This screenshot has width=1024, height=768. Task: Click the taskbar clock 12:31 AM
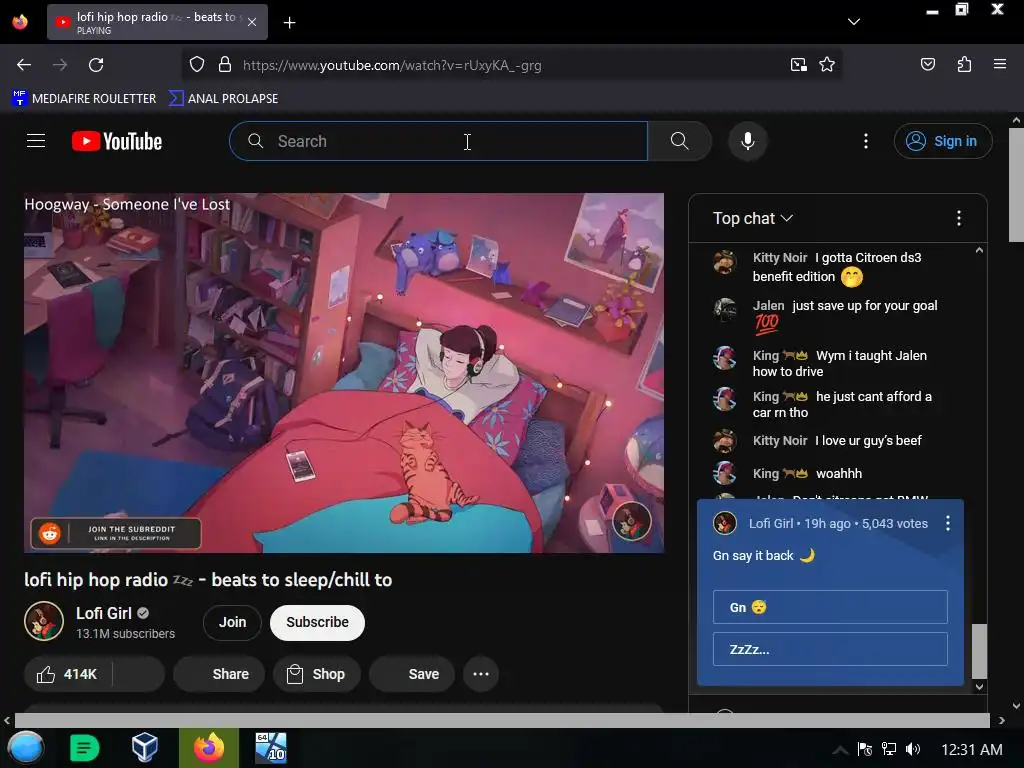pyautogui.click(x=972, y=749)
